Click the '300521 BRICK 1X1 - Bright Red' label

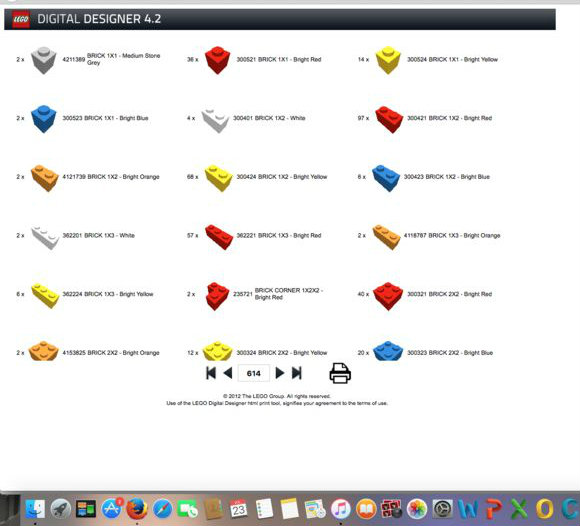(x=279, y=60)
